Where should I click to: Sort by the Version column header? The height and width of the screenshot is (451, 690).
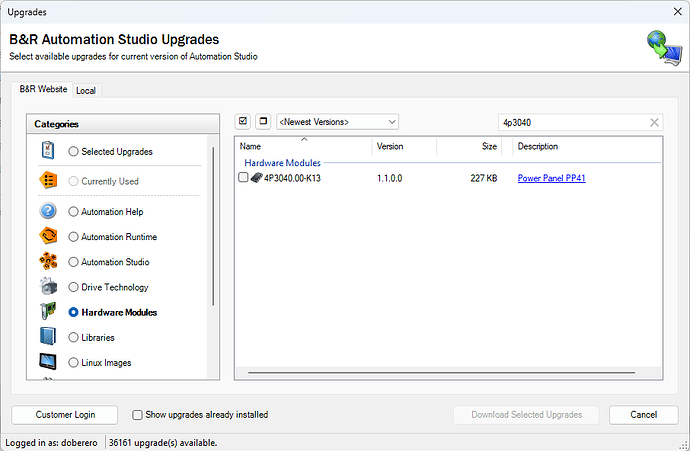tap(404, 147)
